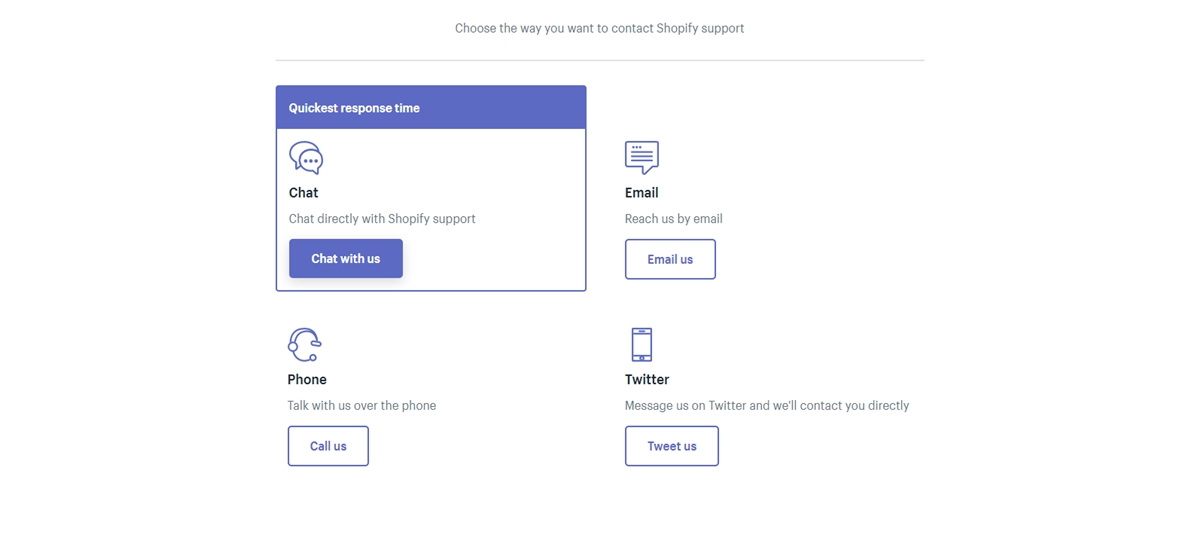
Task: Start a chat via Chat with us
Action: (x=346, y=258)
